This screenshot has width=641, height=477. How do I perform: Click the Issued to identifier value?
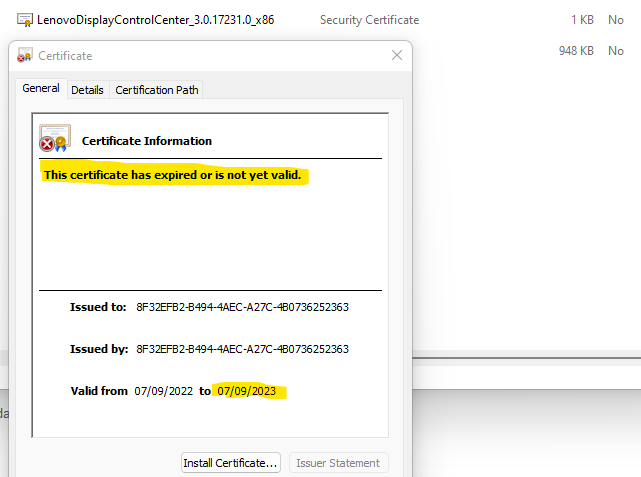242,307
